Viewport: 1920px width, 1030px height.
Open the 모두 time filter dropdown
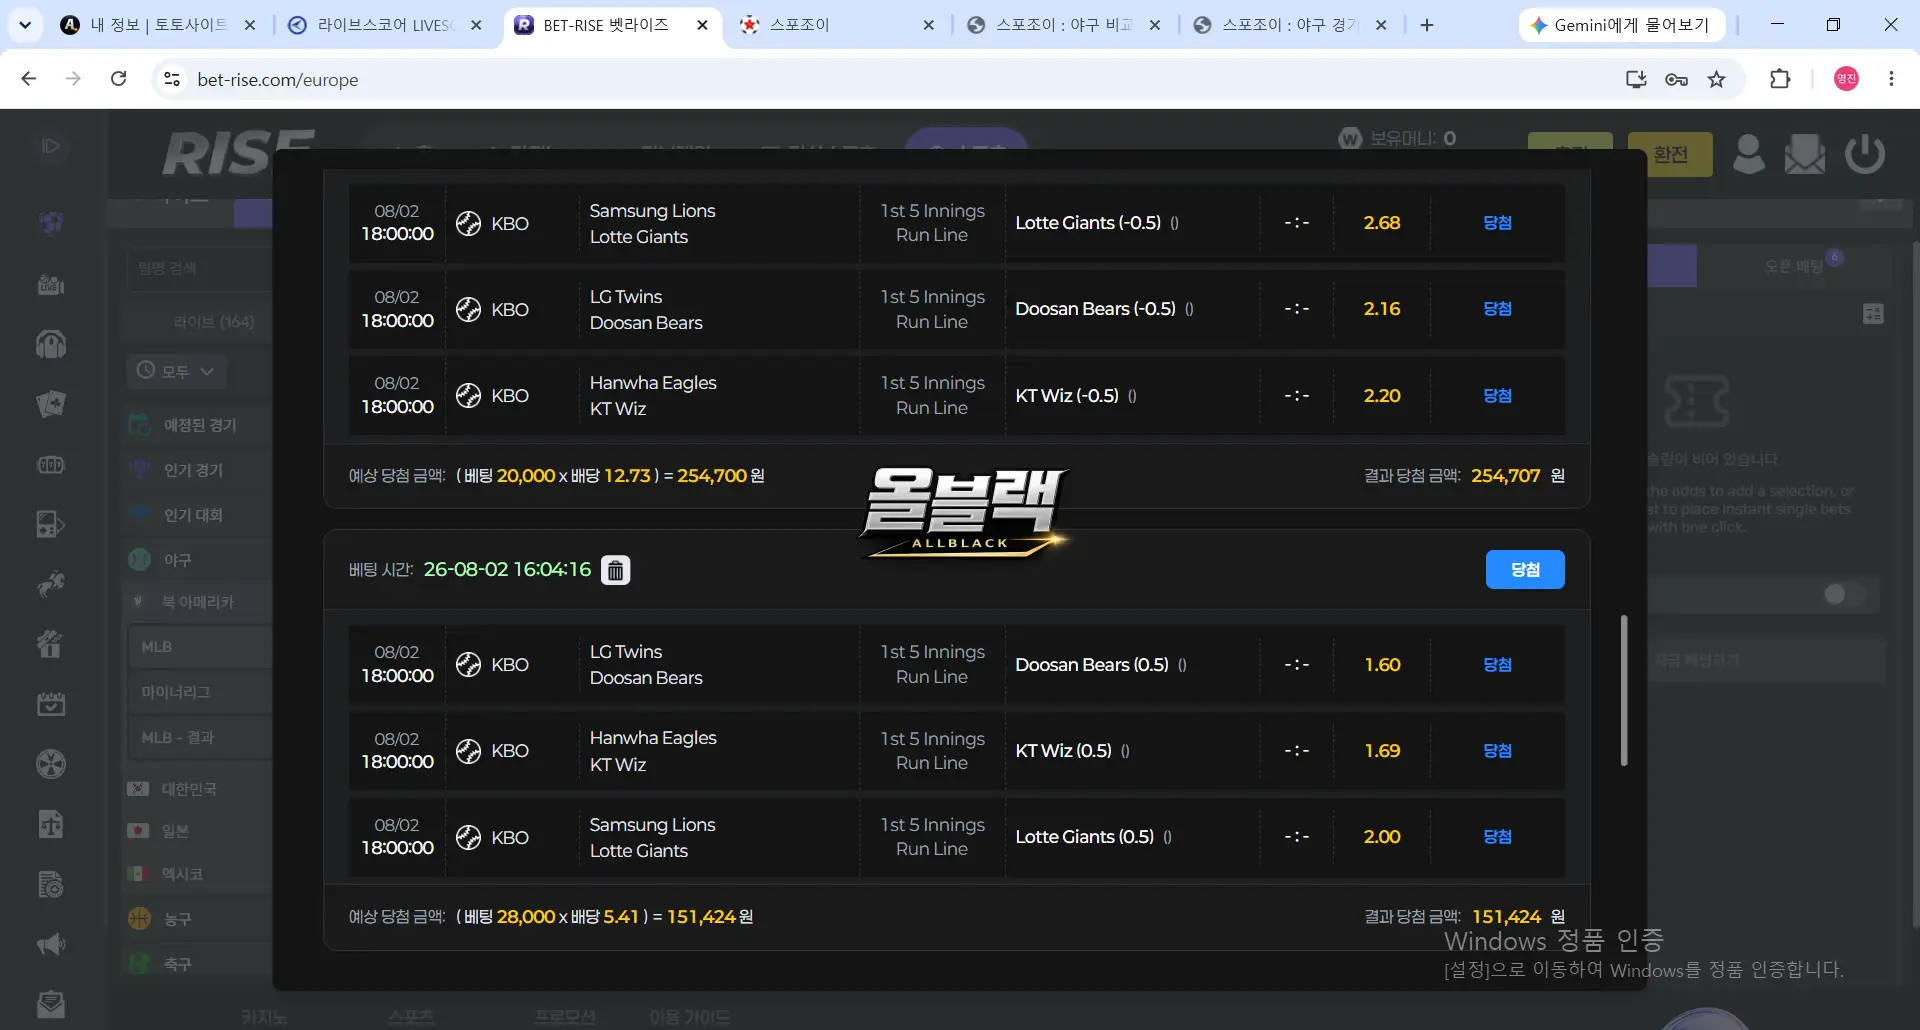pyautogui.click(x=176, y=371)
